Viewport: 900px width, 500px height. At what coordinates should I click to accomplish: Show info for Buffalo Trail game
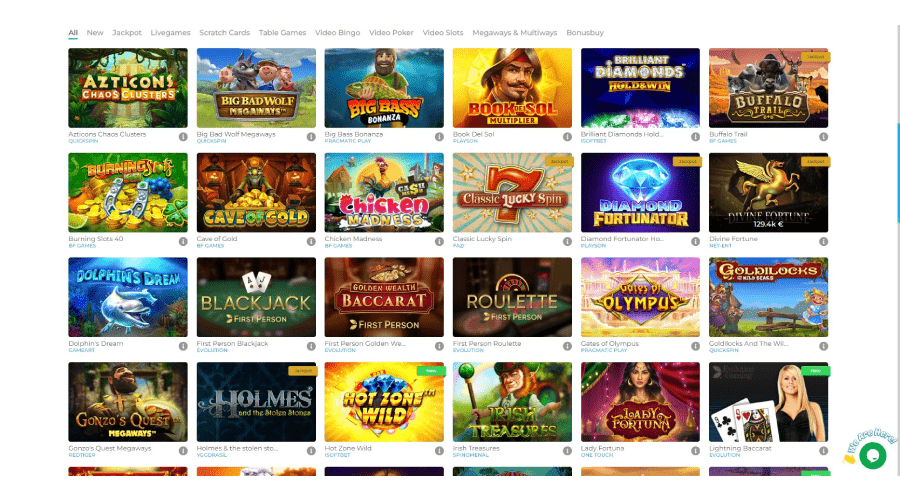coord(823,137)
